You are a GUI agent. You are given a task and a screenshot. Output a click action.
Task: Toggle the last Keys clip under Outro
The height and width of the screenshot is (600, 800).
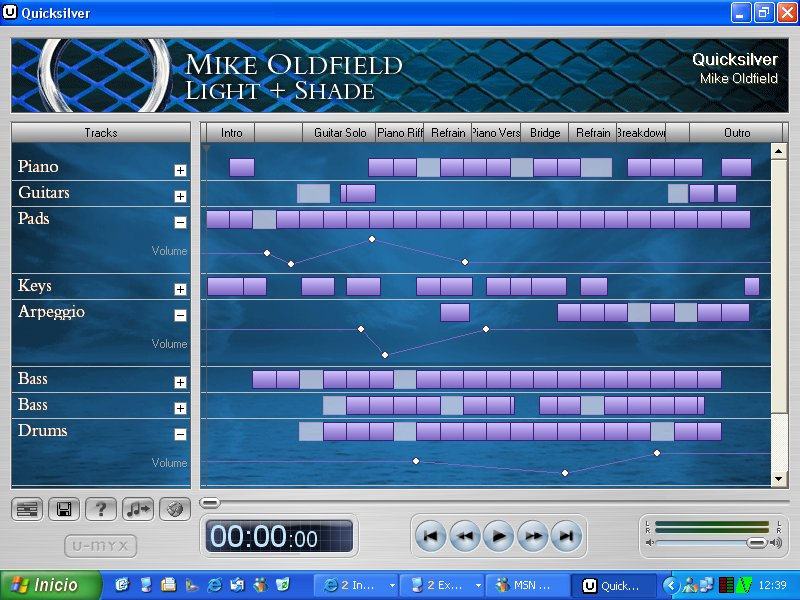(x=752, y=286)
